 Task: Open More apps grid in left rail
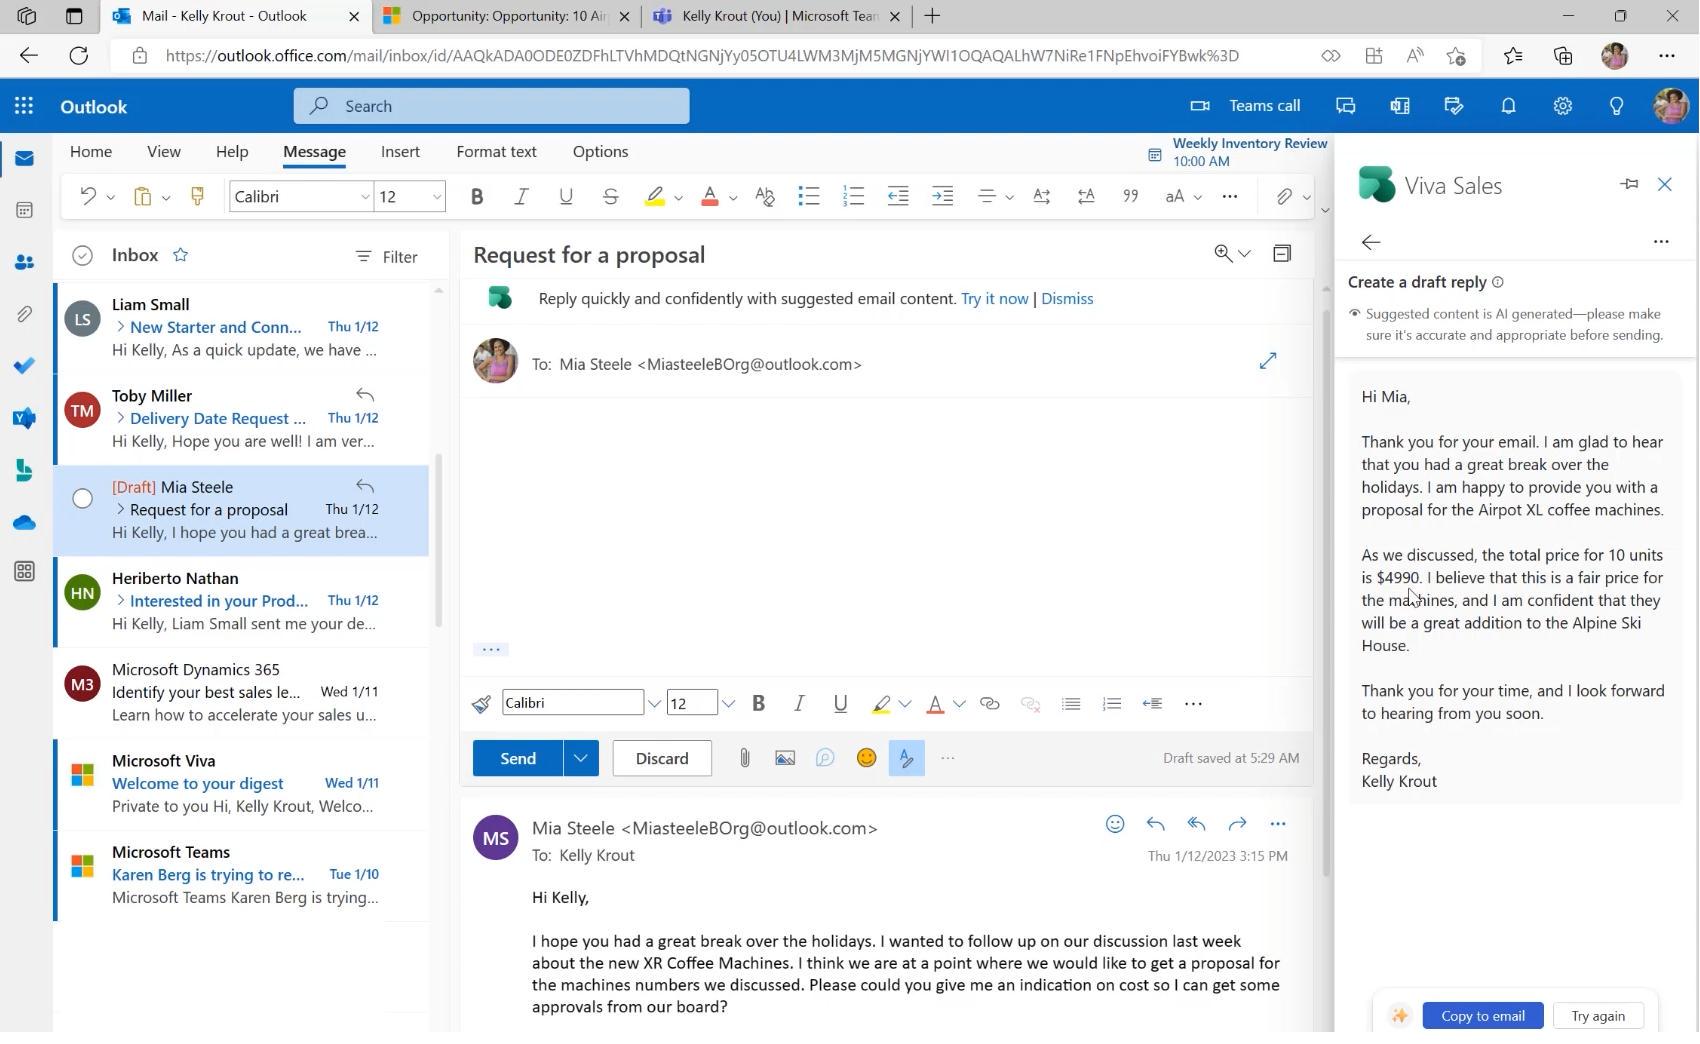[24, 571]
